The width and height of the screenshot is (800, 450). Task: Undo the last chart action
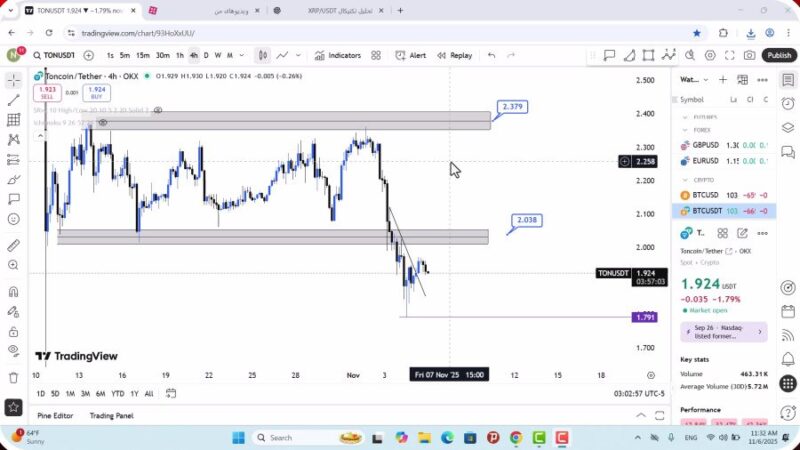click(491, 56)
